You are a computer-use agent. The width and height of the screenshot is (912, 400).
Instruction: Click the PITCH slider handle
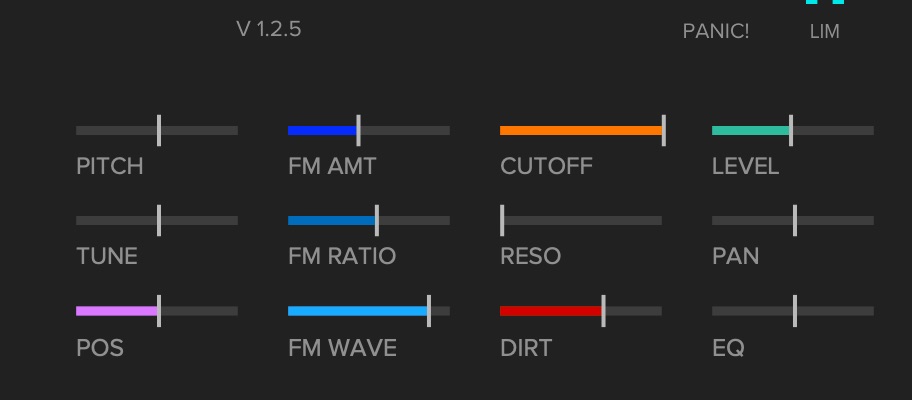[159, 130]
